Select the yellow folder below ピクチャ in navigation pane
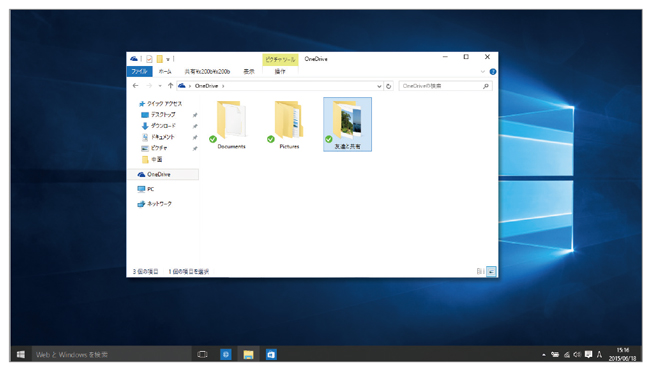Screen dimensions: 650x368 pyautogui.click(x=152, y=159)
